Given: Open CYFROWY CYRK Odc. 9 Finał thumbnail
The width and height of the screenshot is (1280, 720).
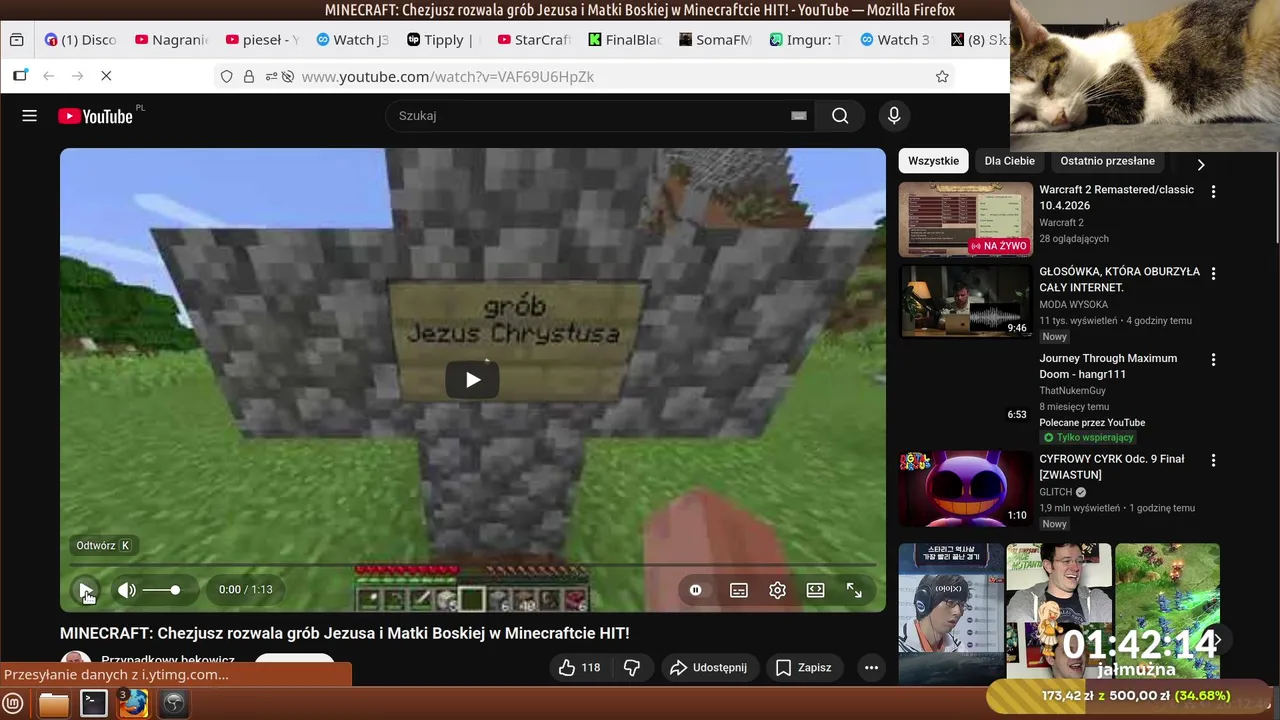Looking at the screenshot, I should 965,488.
